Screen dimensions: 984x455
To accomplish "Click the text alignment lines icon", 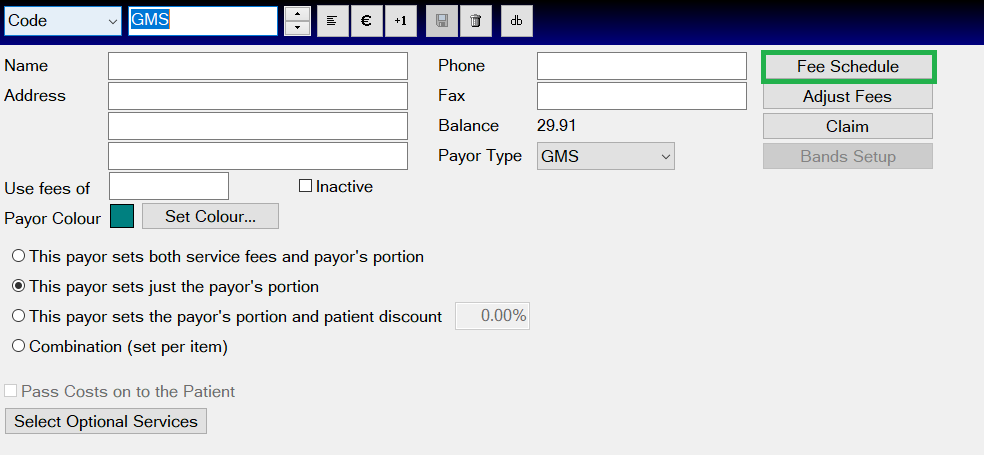I will pos(332,21).
